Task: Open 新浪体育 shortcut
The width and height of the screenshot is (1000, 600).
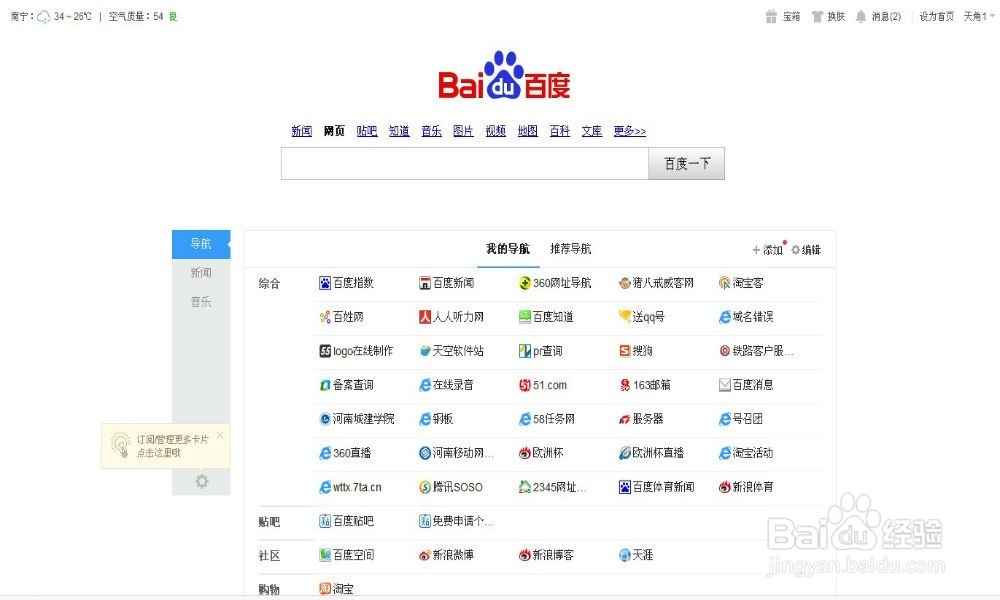Action: 746,487
